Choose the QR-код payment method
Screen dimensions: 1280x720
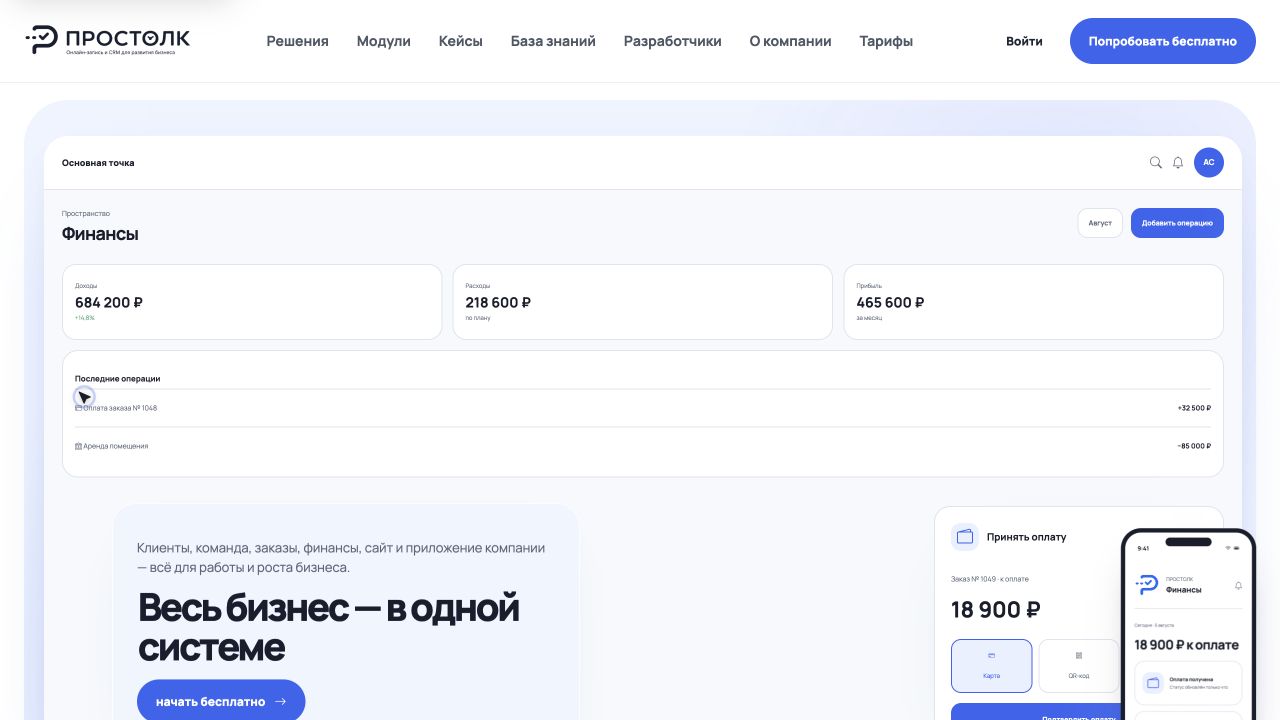(x=1079, y=666)
